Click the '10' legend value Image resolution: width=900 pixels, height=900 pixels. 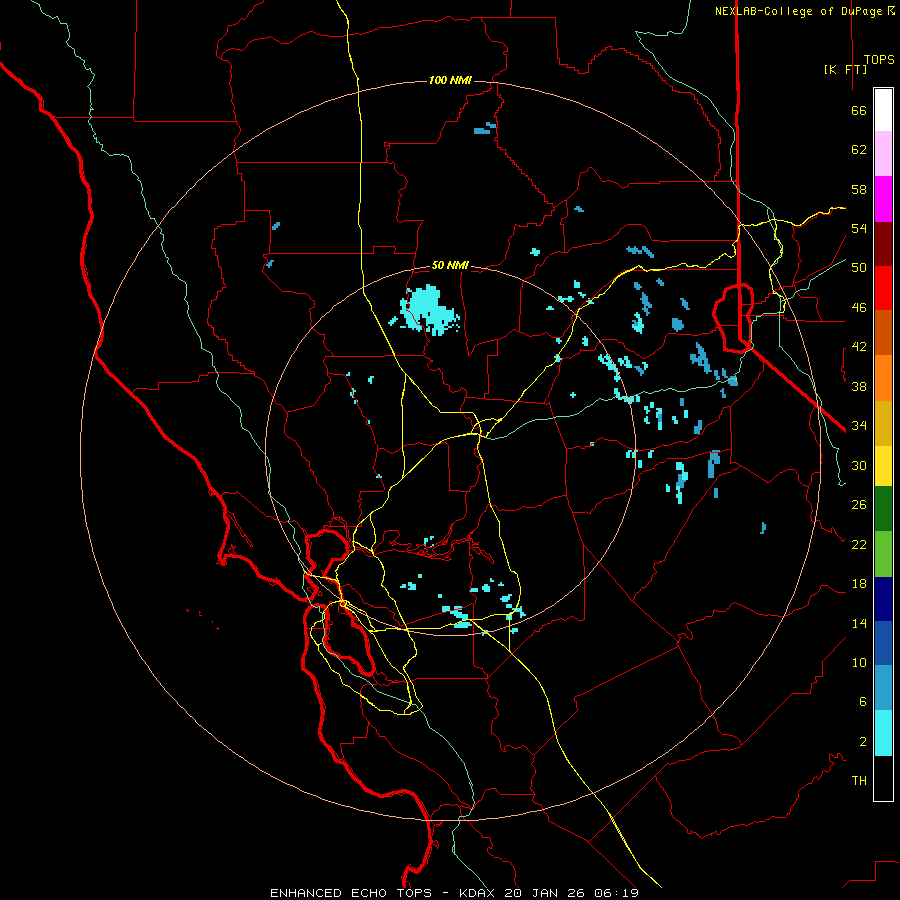click(x=859, y=663)
